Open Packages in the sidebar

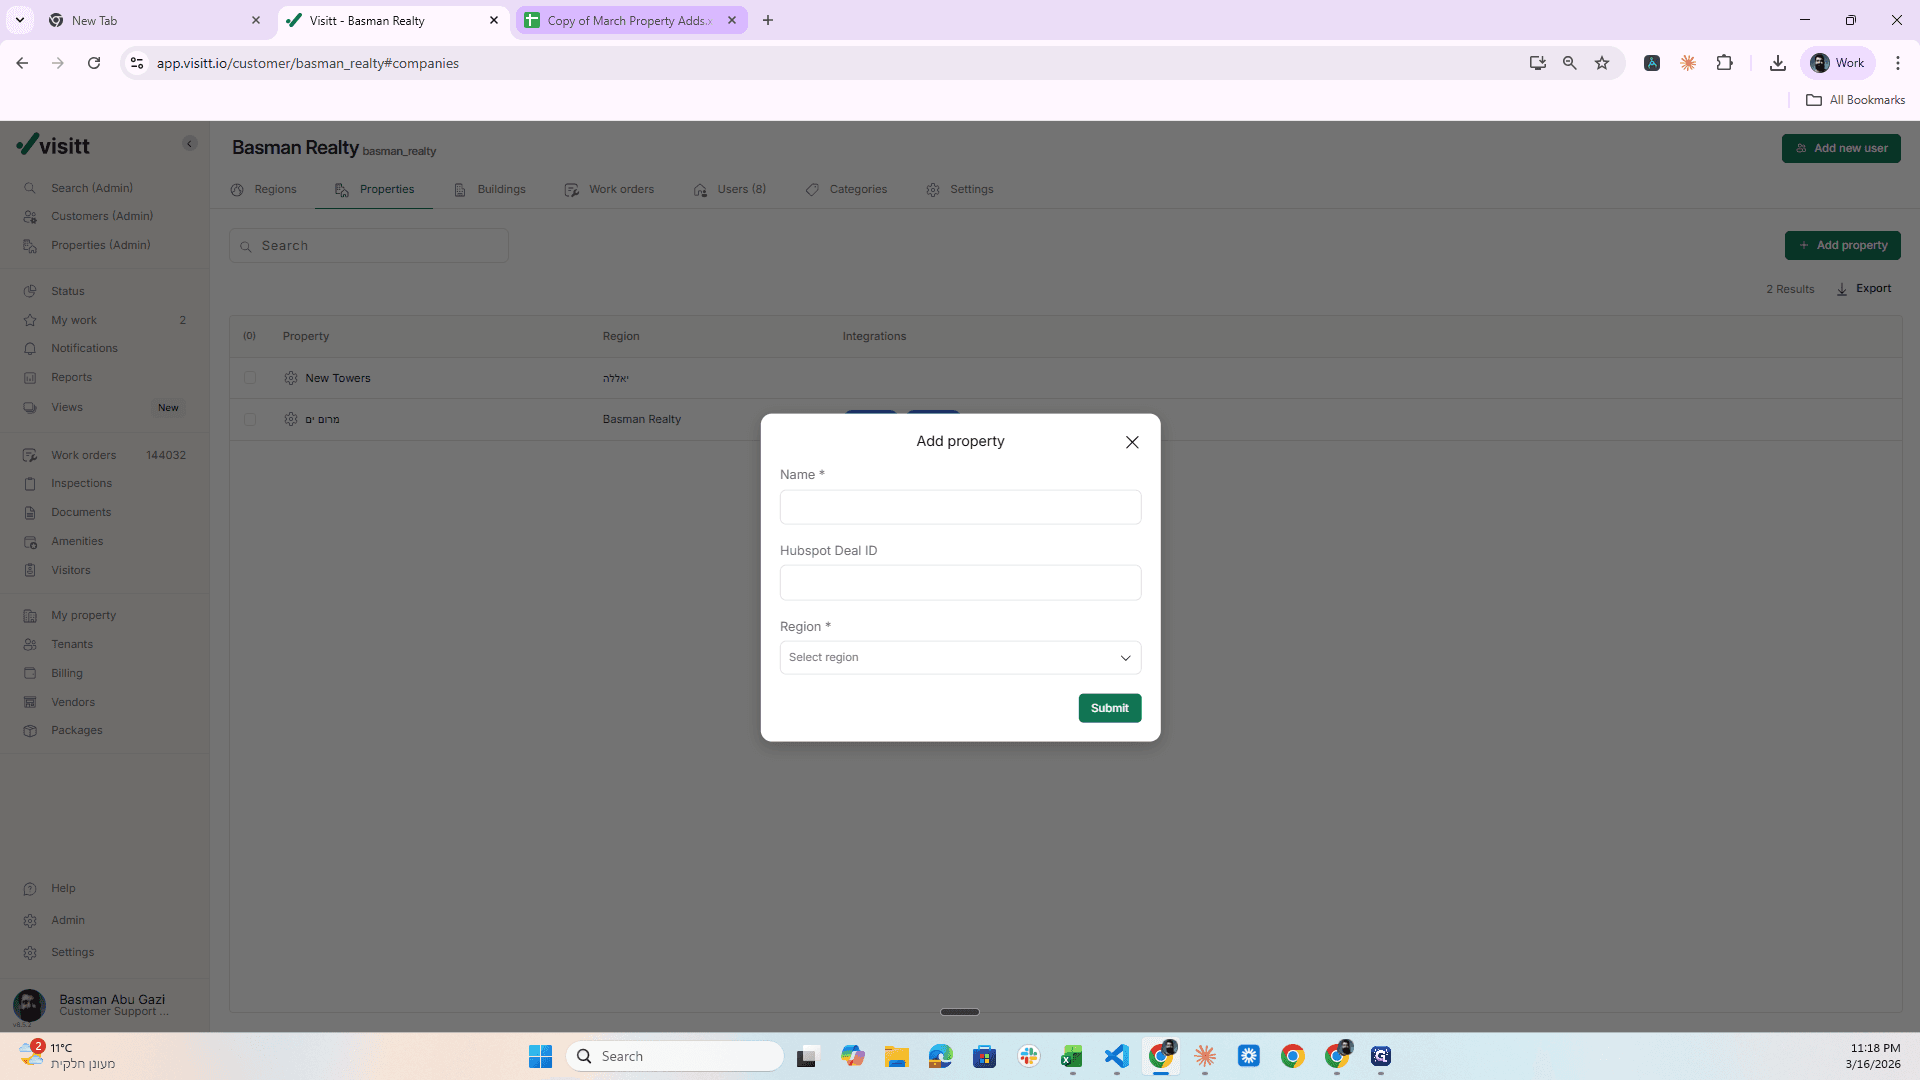click(77, 730)
